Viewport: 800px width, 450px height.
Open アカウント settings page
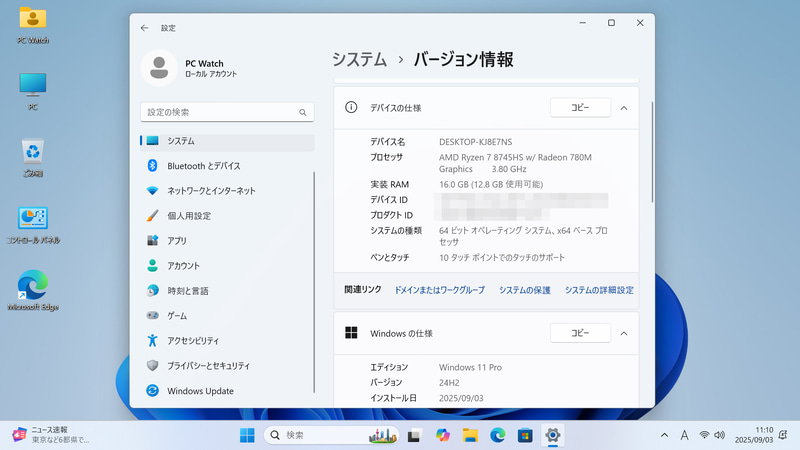[x=228, y=266]
